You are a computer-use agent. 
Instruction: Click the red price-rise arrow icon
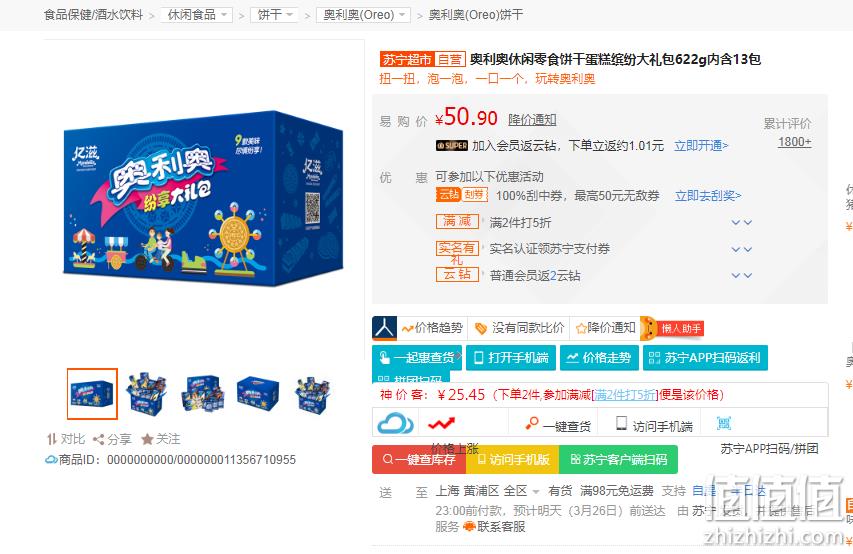(x=441, y=423)
